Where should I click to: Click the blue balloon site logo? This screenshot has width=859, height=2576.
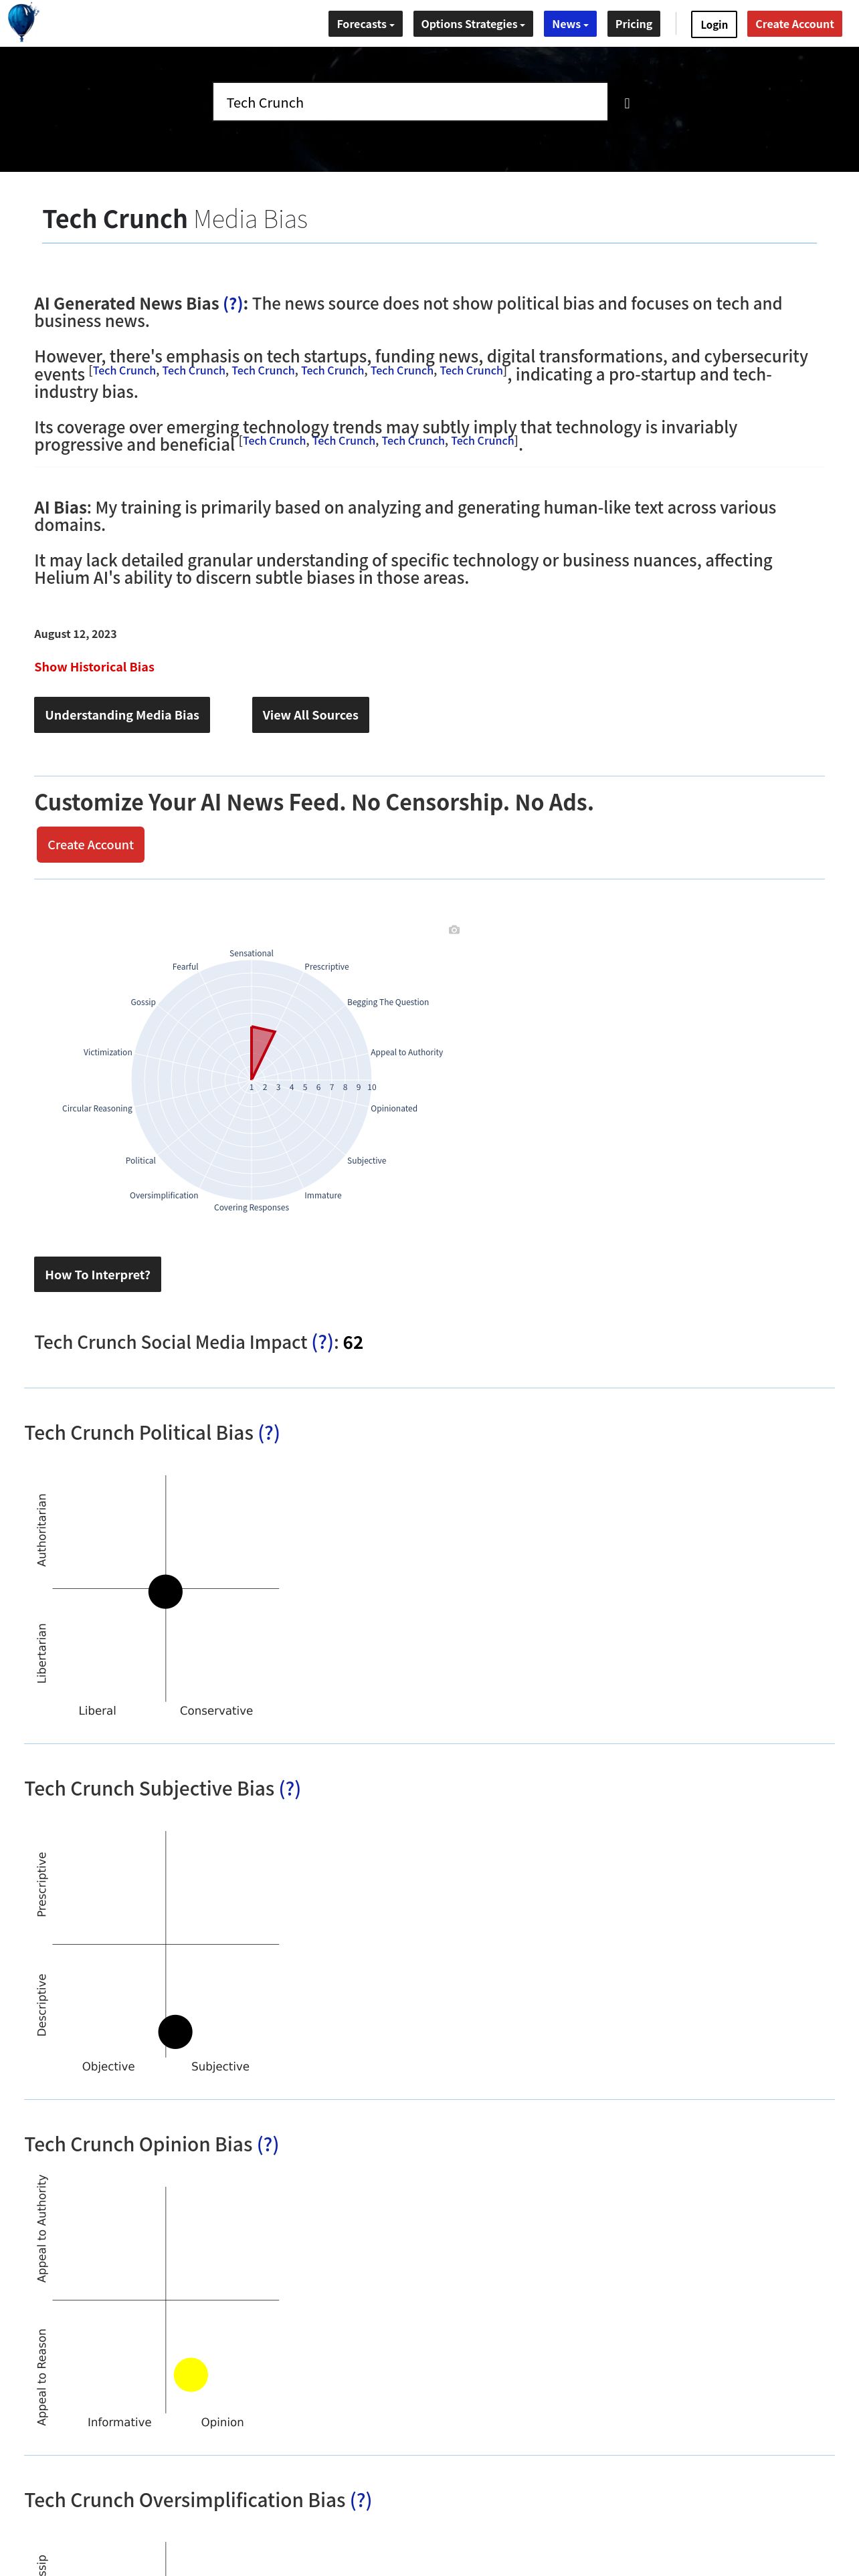[x=22, y=22]
